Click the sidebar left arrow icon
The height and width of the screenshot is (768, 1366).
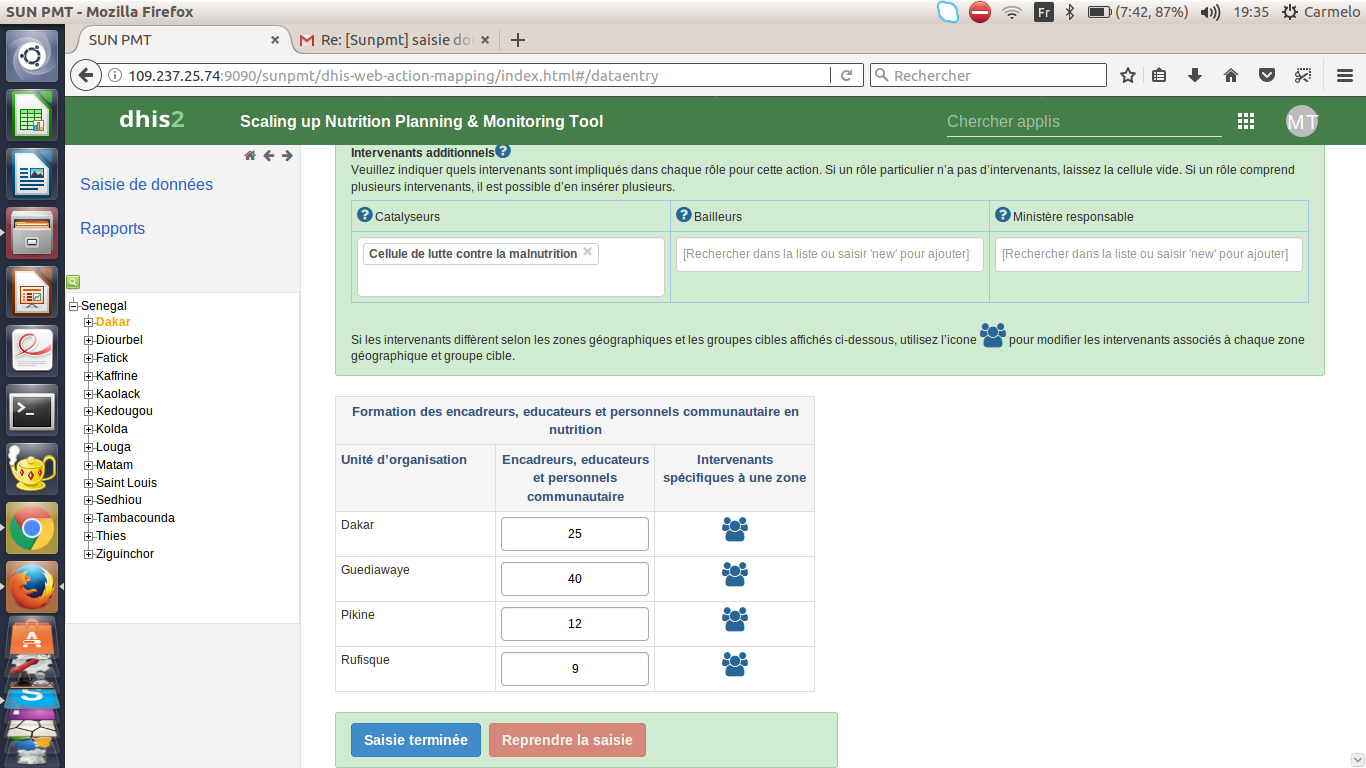click(x=268, y=155)
